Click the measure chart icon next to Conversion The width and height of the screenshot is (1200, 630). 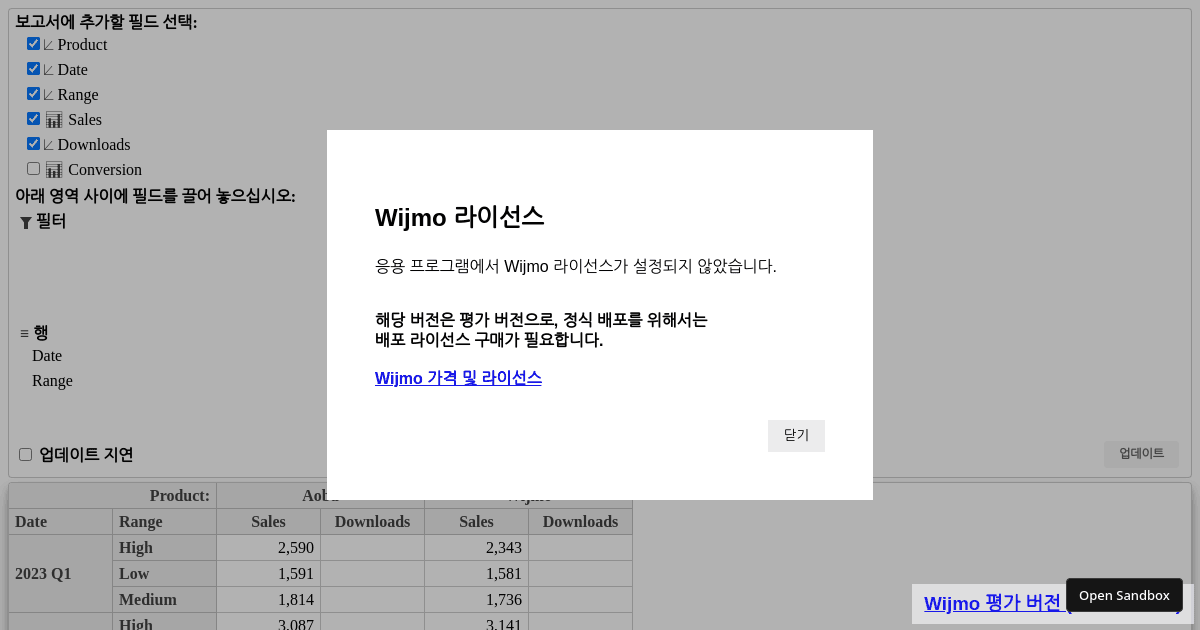[54, 170]
